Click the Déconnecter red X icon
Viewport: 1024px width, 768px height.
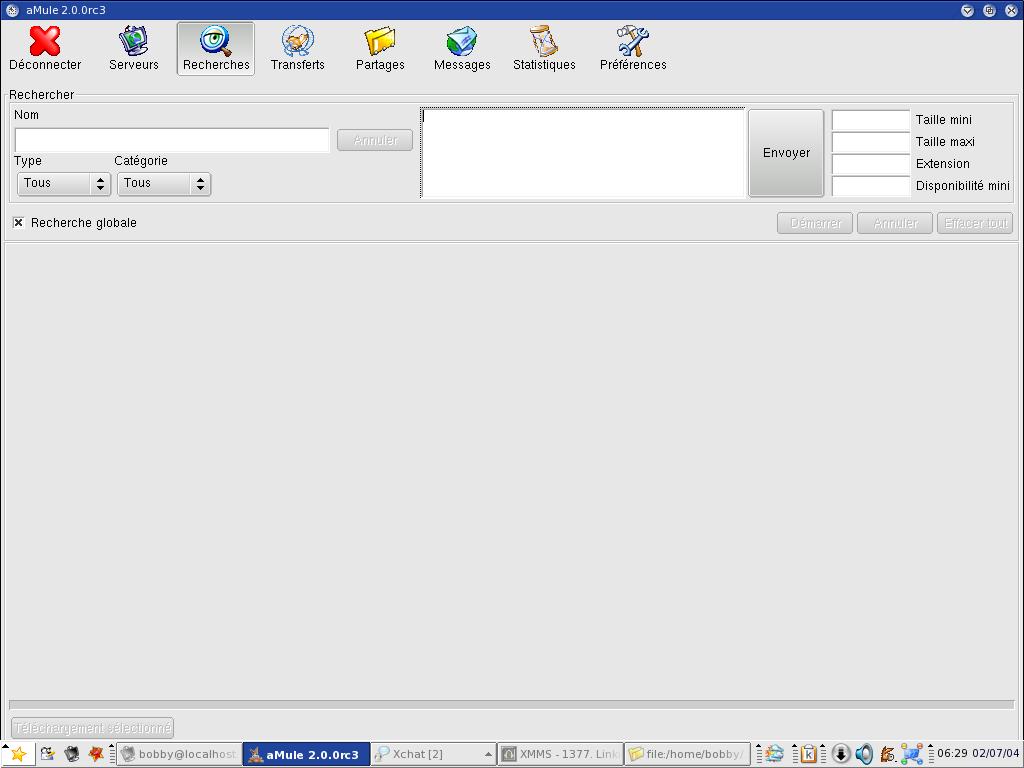point(44,41)
